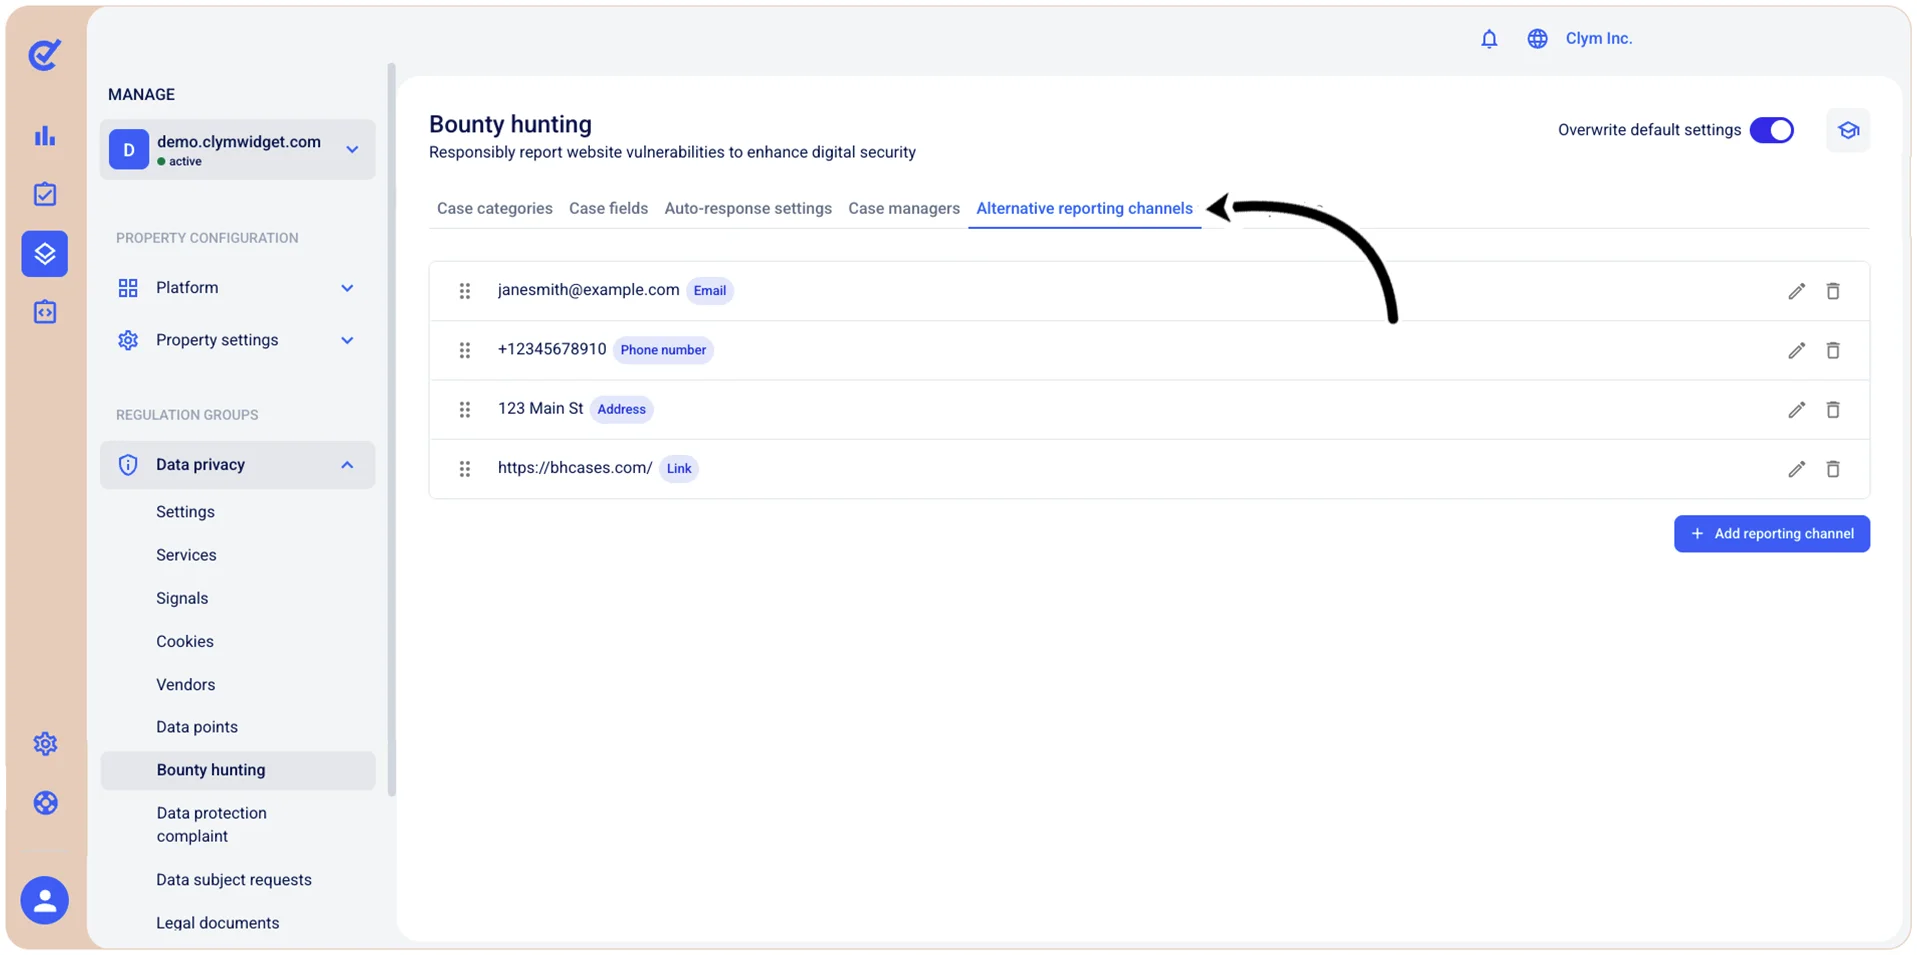The height and width of the screenshot is (955, 1917).
Task: Click drag handle of https://bhcases.com/ row
Action: tap(465, 469)
